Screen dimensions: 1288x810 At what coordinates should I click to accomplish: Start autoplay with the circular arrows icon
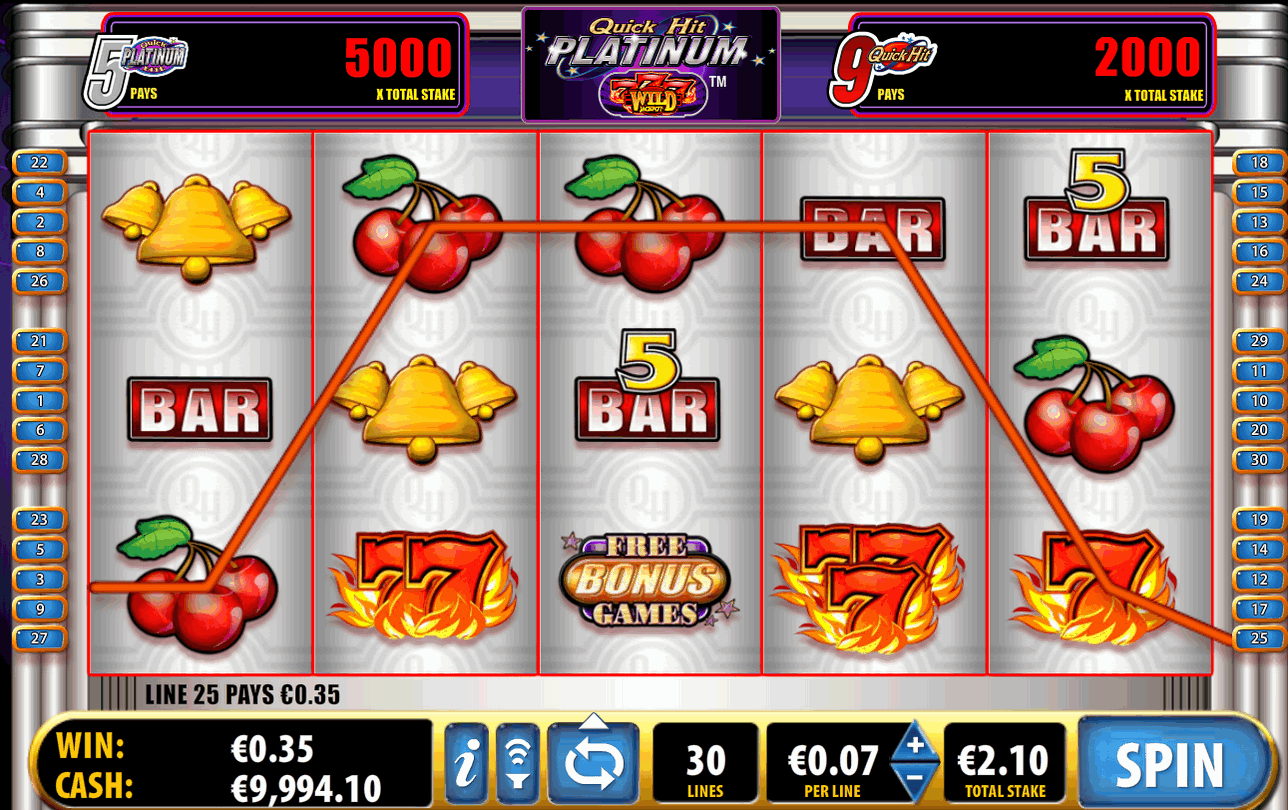594,765
